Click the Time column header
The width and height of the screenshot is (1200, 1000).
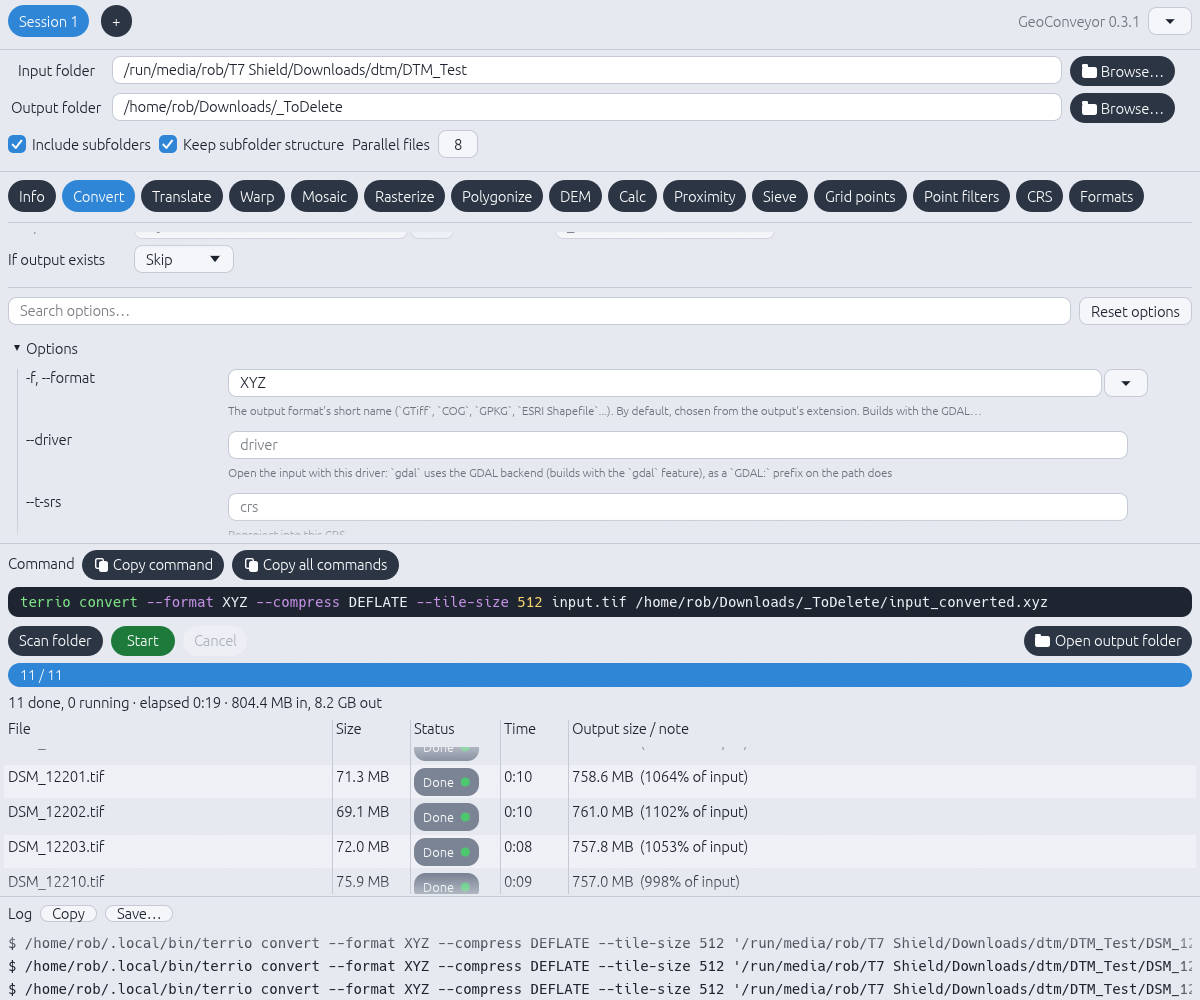pyautogui.click(x=520, y=729)
